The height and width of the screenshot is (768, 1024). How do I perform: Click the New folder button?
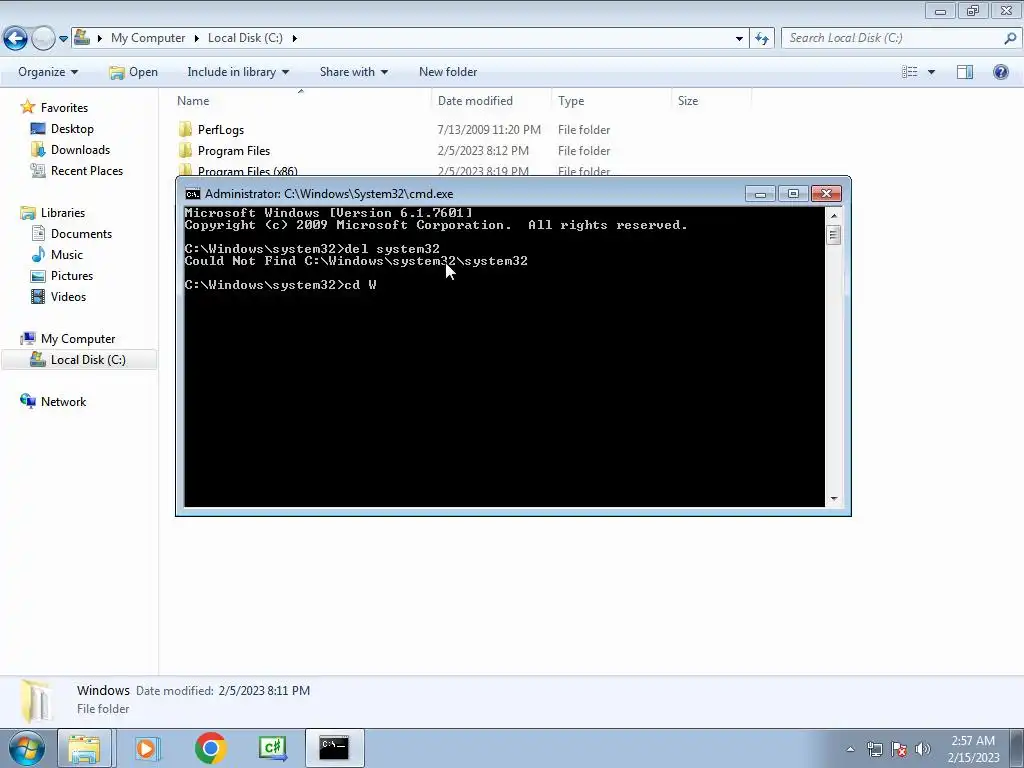(448, 72)
